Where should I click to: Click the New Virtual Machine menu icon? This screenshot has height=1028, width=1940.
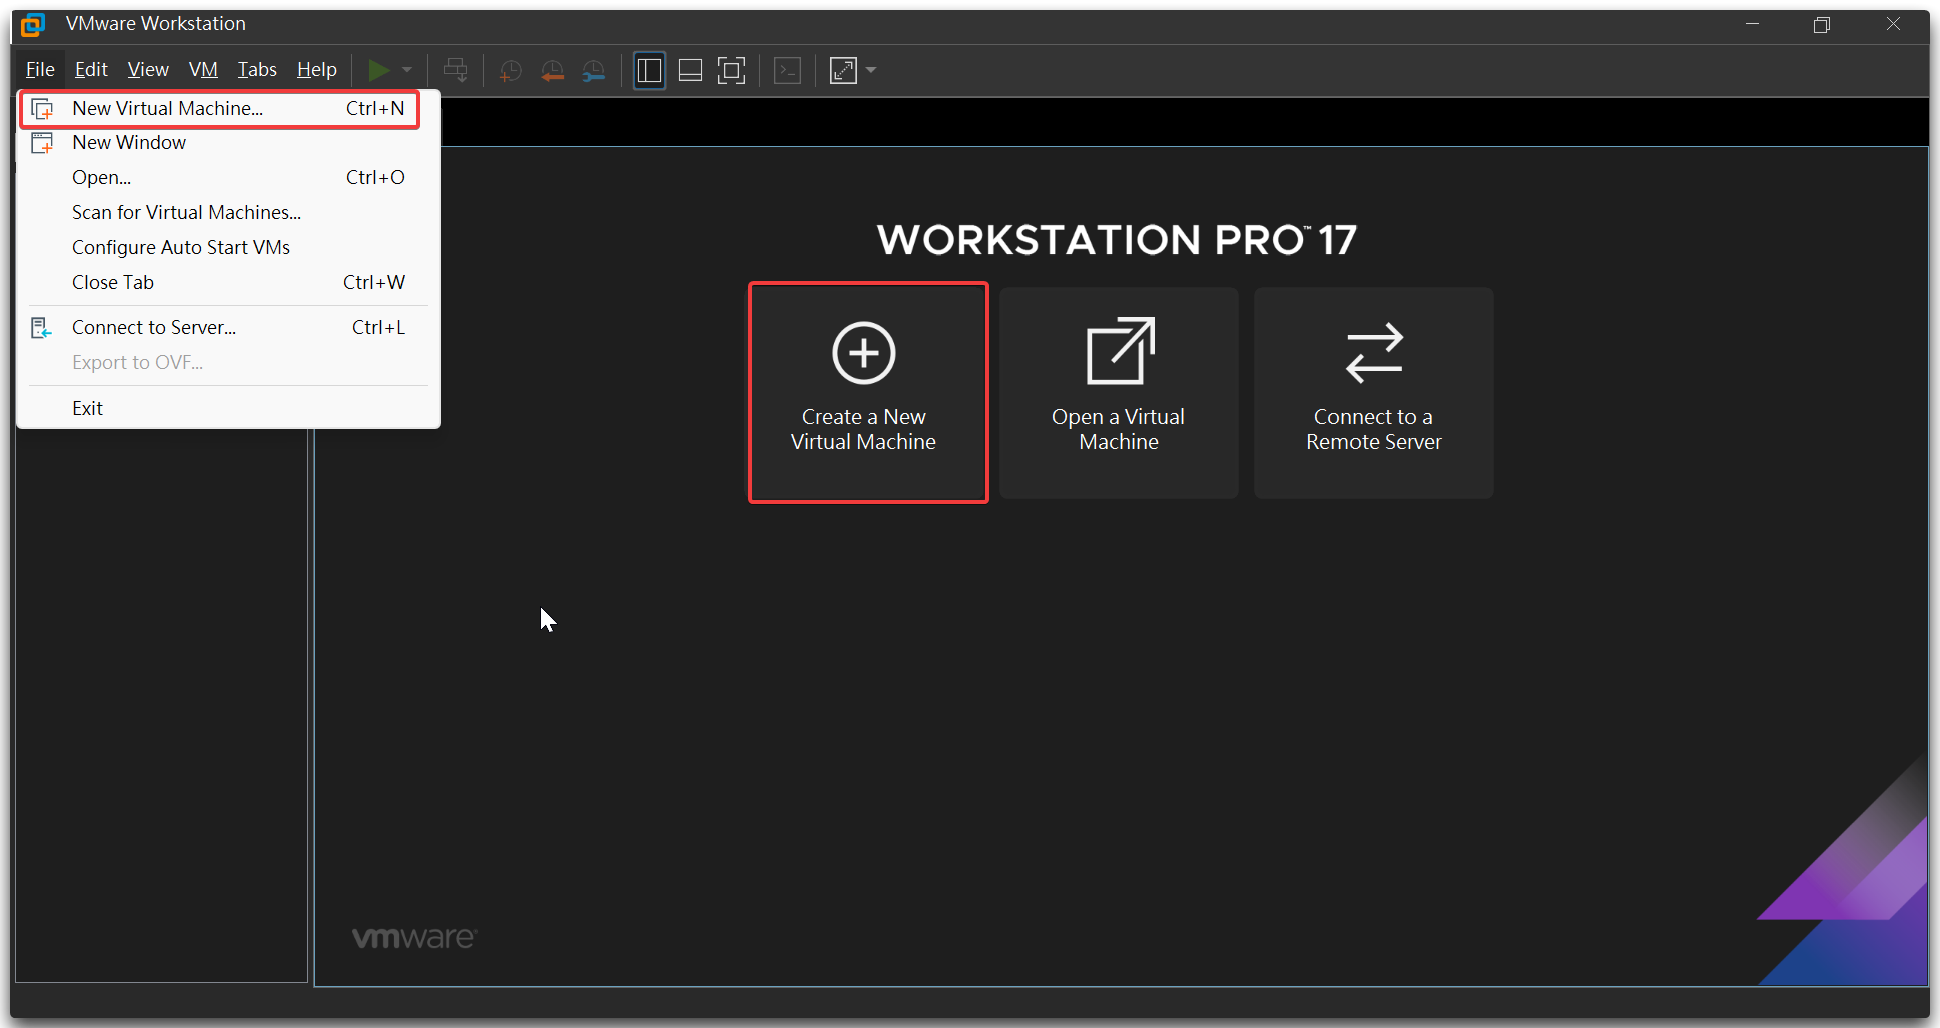pyautogui.click(x=42, y=108)
